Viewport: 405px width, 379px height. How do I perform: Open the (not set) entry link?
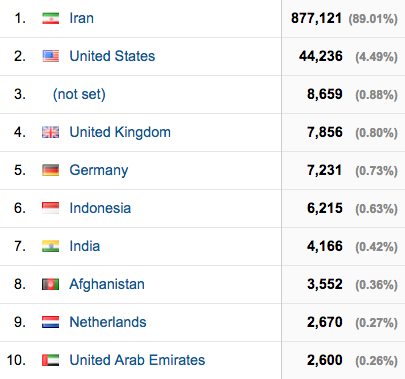79,95
